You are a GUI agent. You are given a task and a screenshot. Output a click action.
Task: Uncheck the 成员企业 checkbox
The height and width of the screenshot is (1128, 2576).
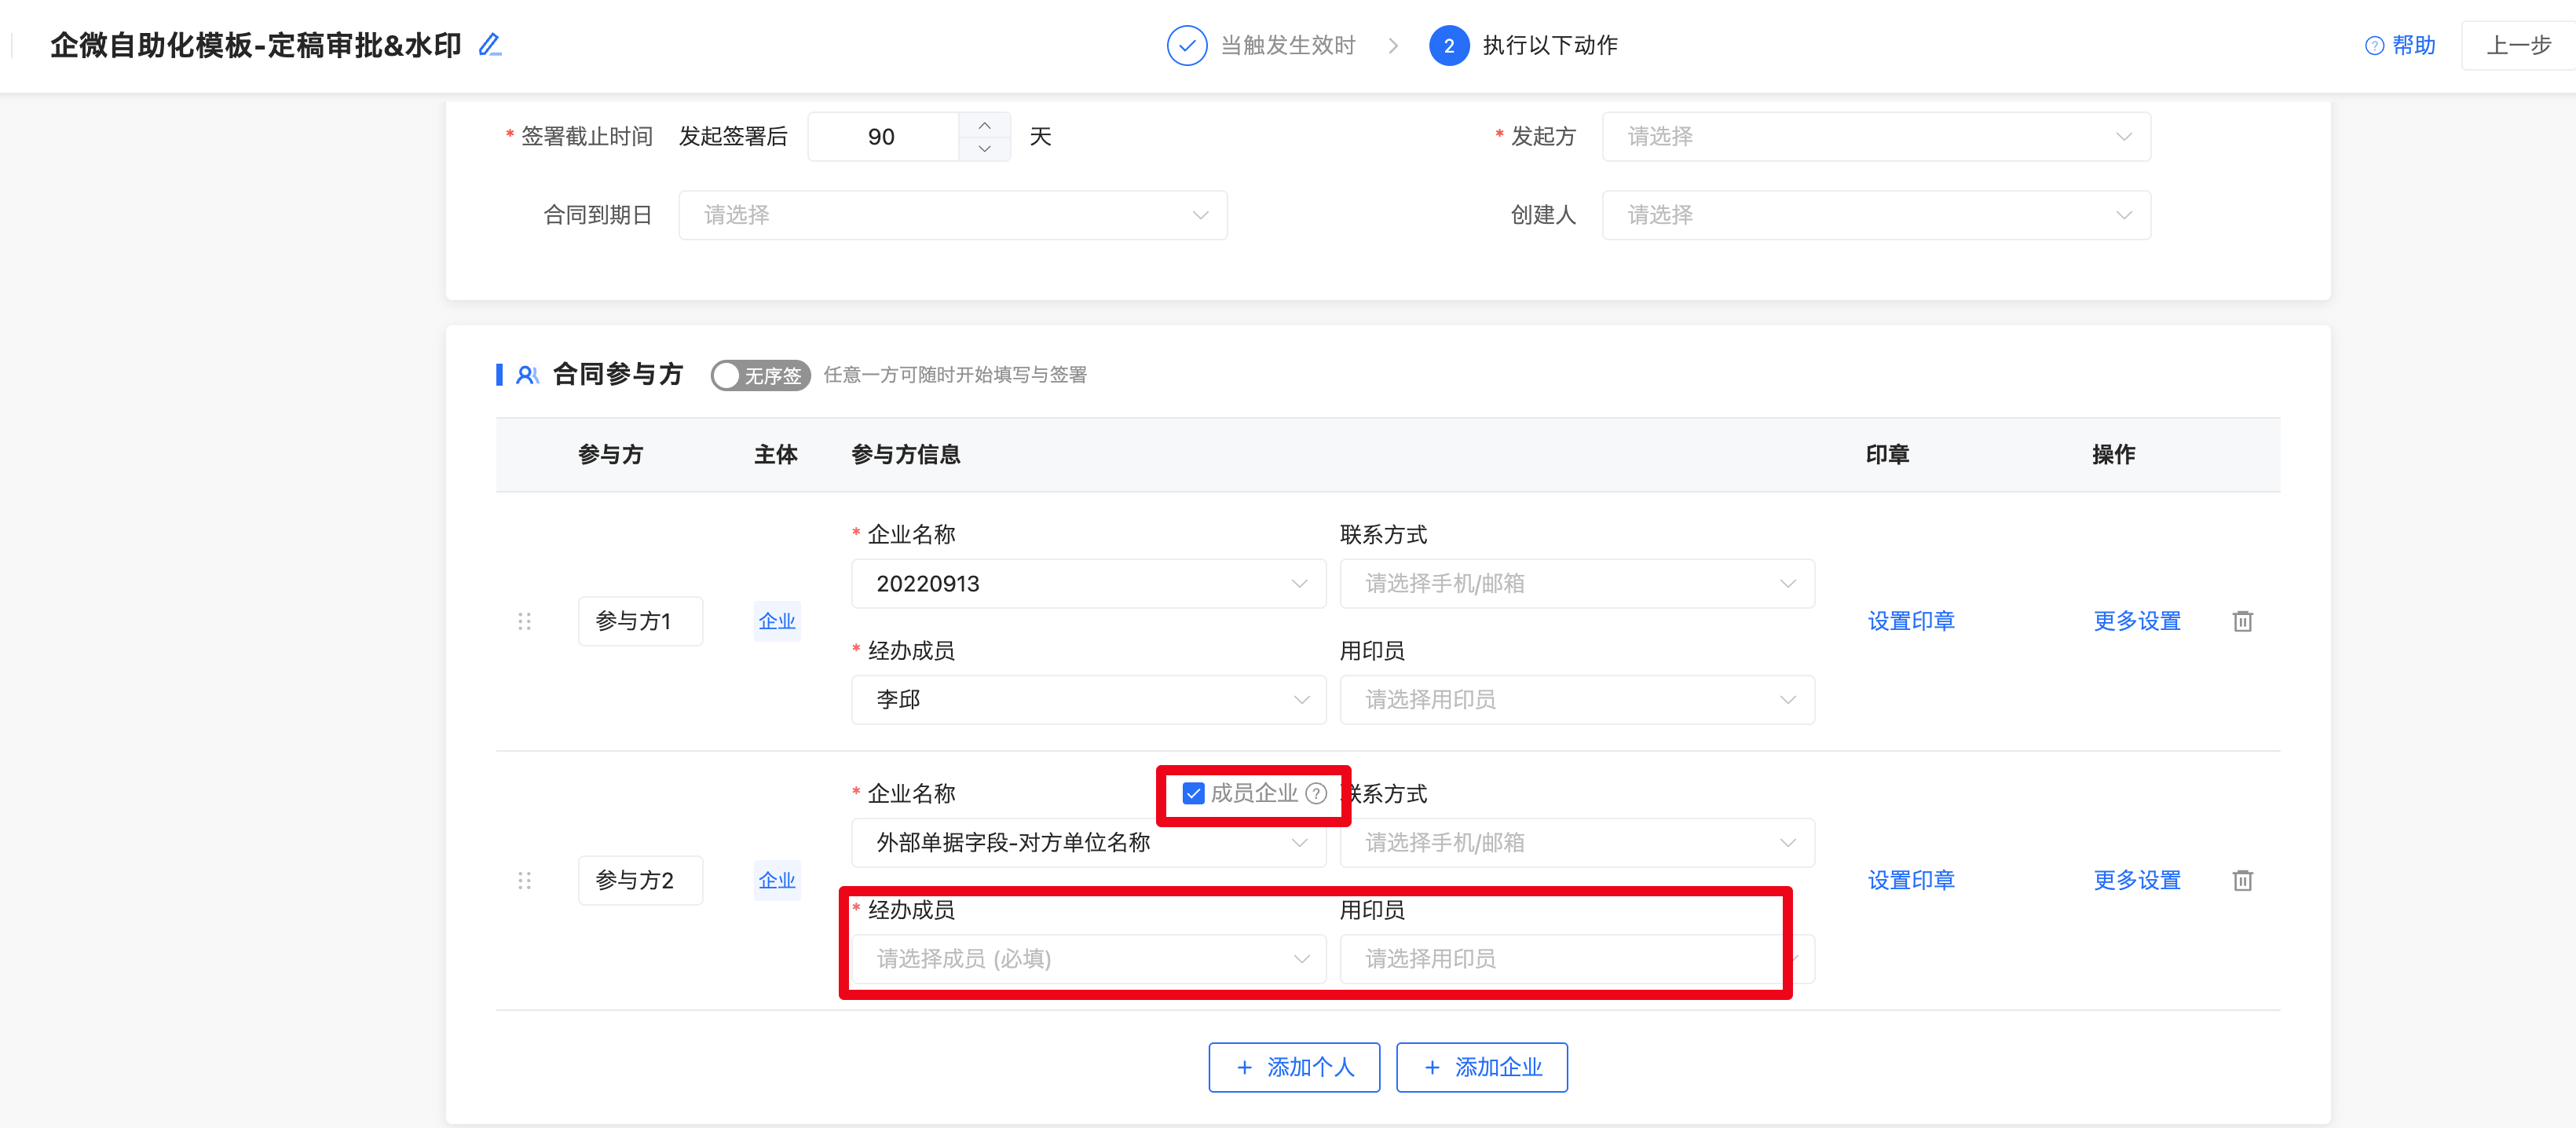(1193, 793)
